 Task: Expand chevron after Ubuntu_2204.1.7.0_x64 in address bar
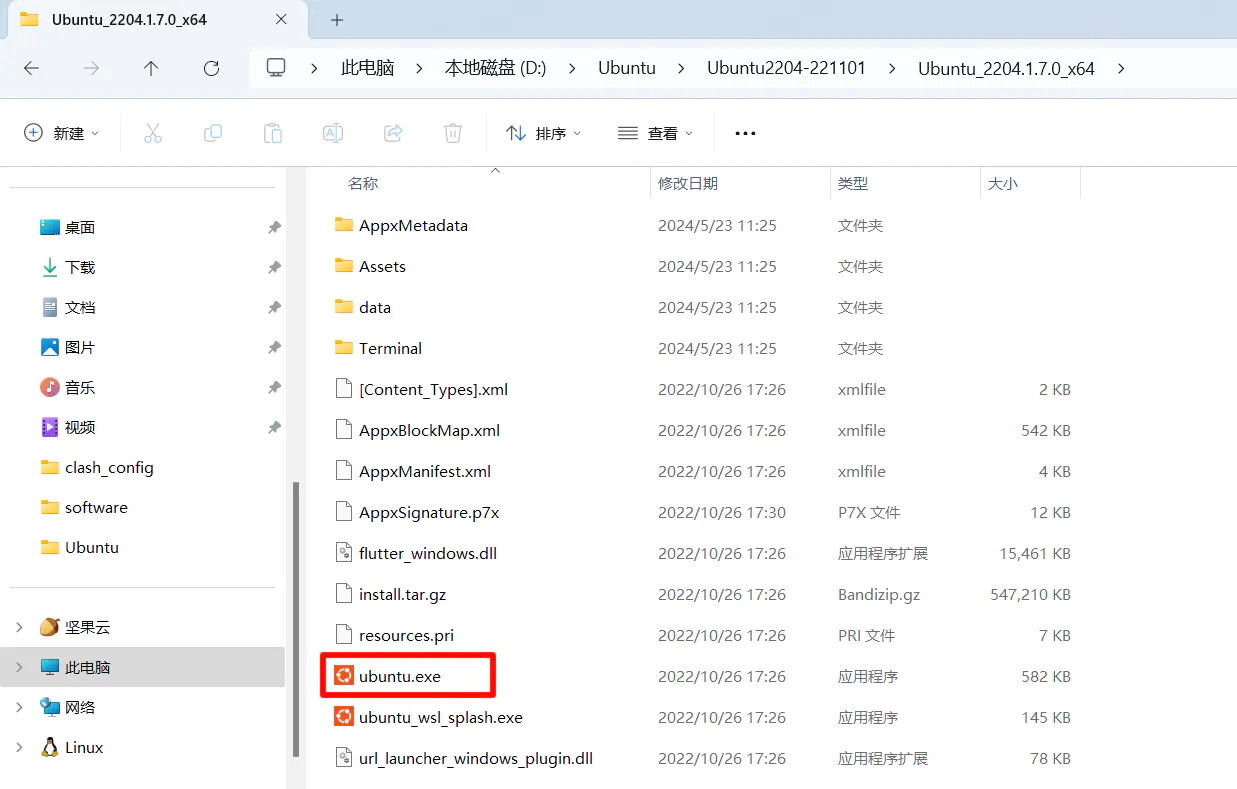click(1121, 68)
